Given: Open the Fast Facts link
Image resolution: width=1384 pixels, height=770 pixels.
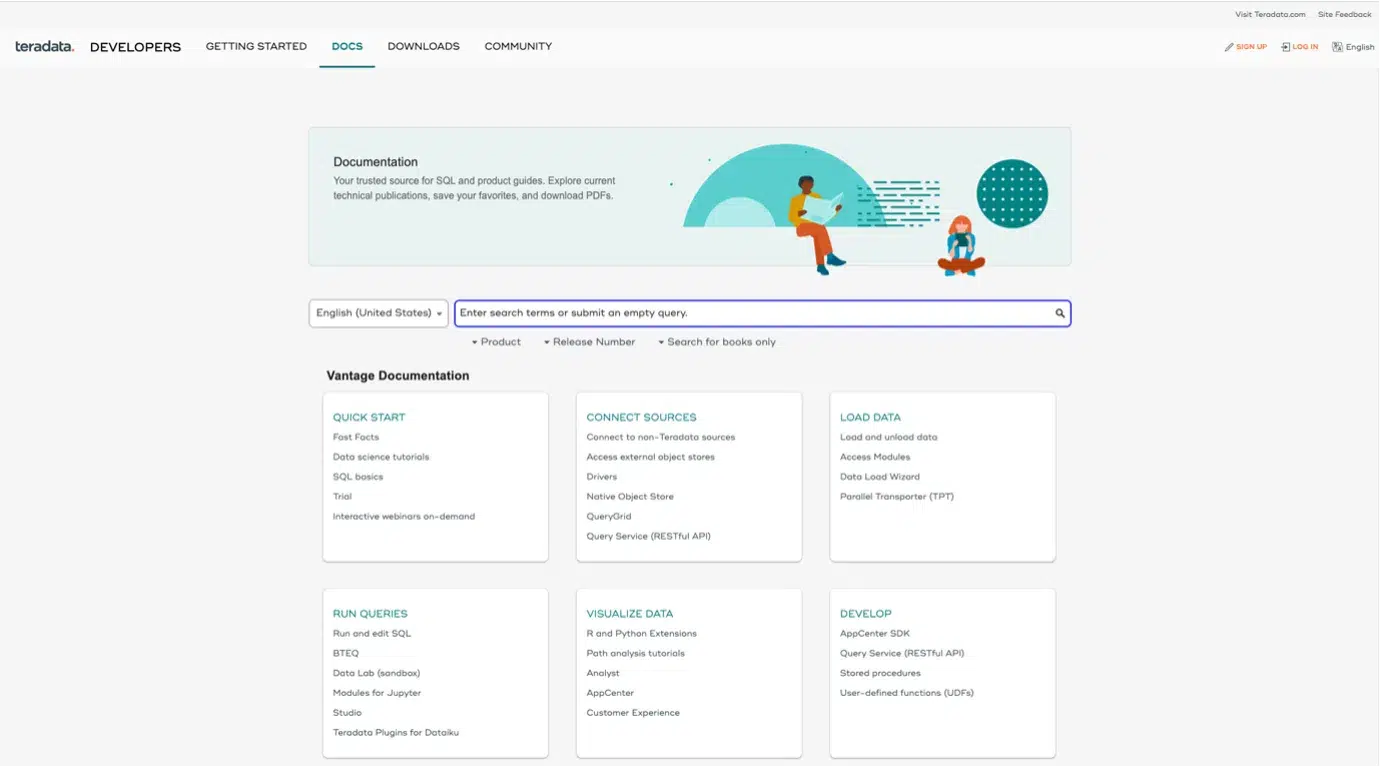Looking at the screenshot, I should coord(356,437).
